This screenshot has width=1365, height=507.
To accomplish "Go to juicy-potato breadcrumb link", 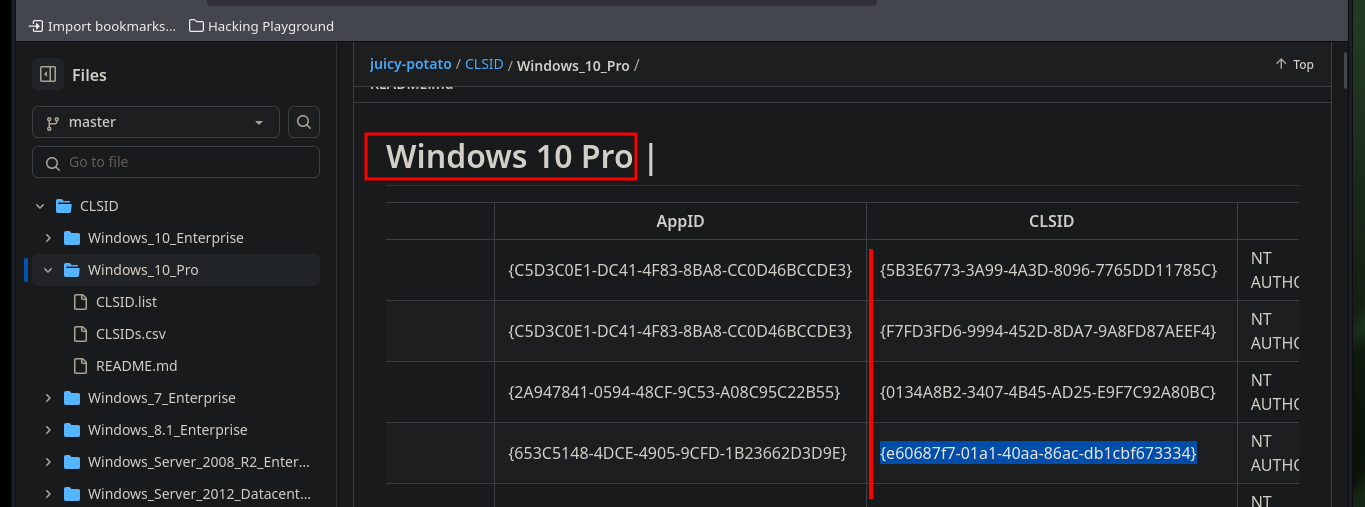I will pos(410,64).
